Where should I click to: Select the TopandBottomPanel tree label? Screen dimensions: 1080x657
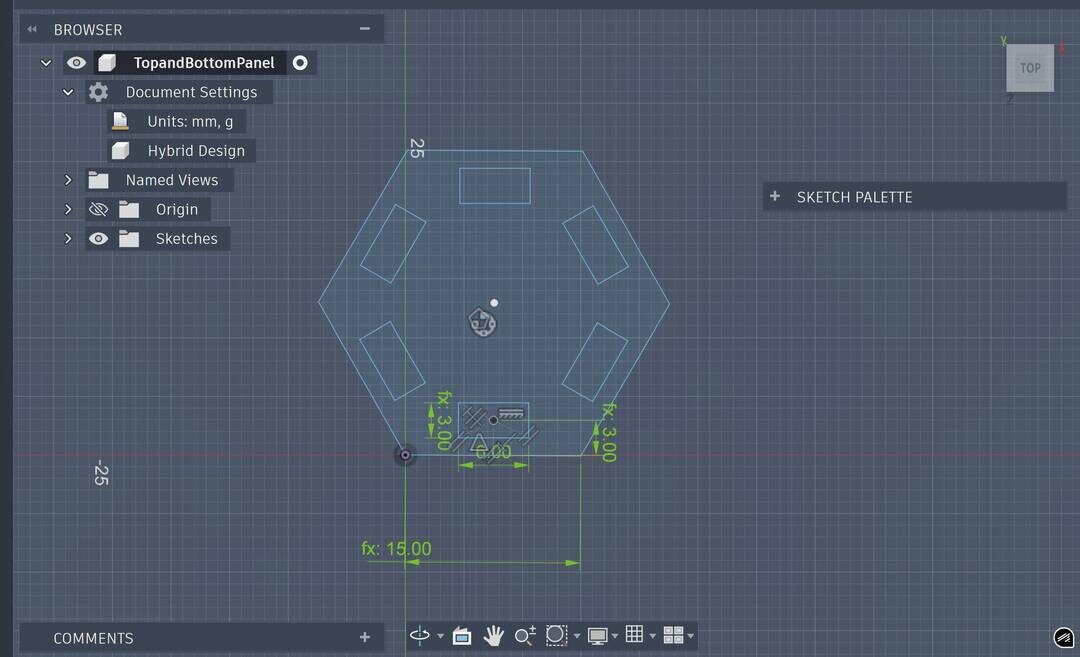click(204, 63)
